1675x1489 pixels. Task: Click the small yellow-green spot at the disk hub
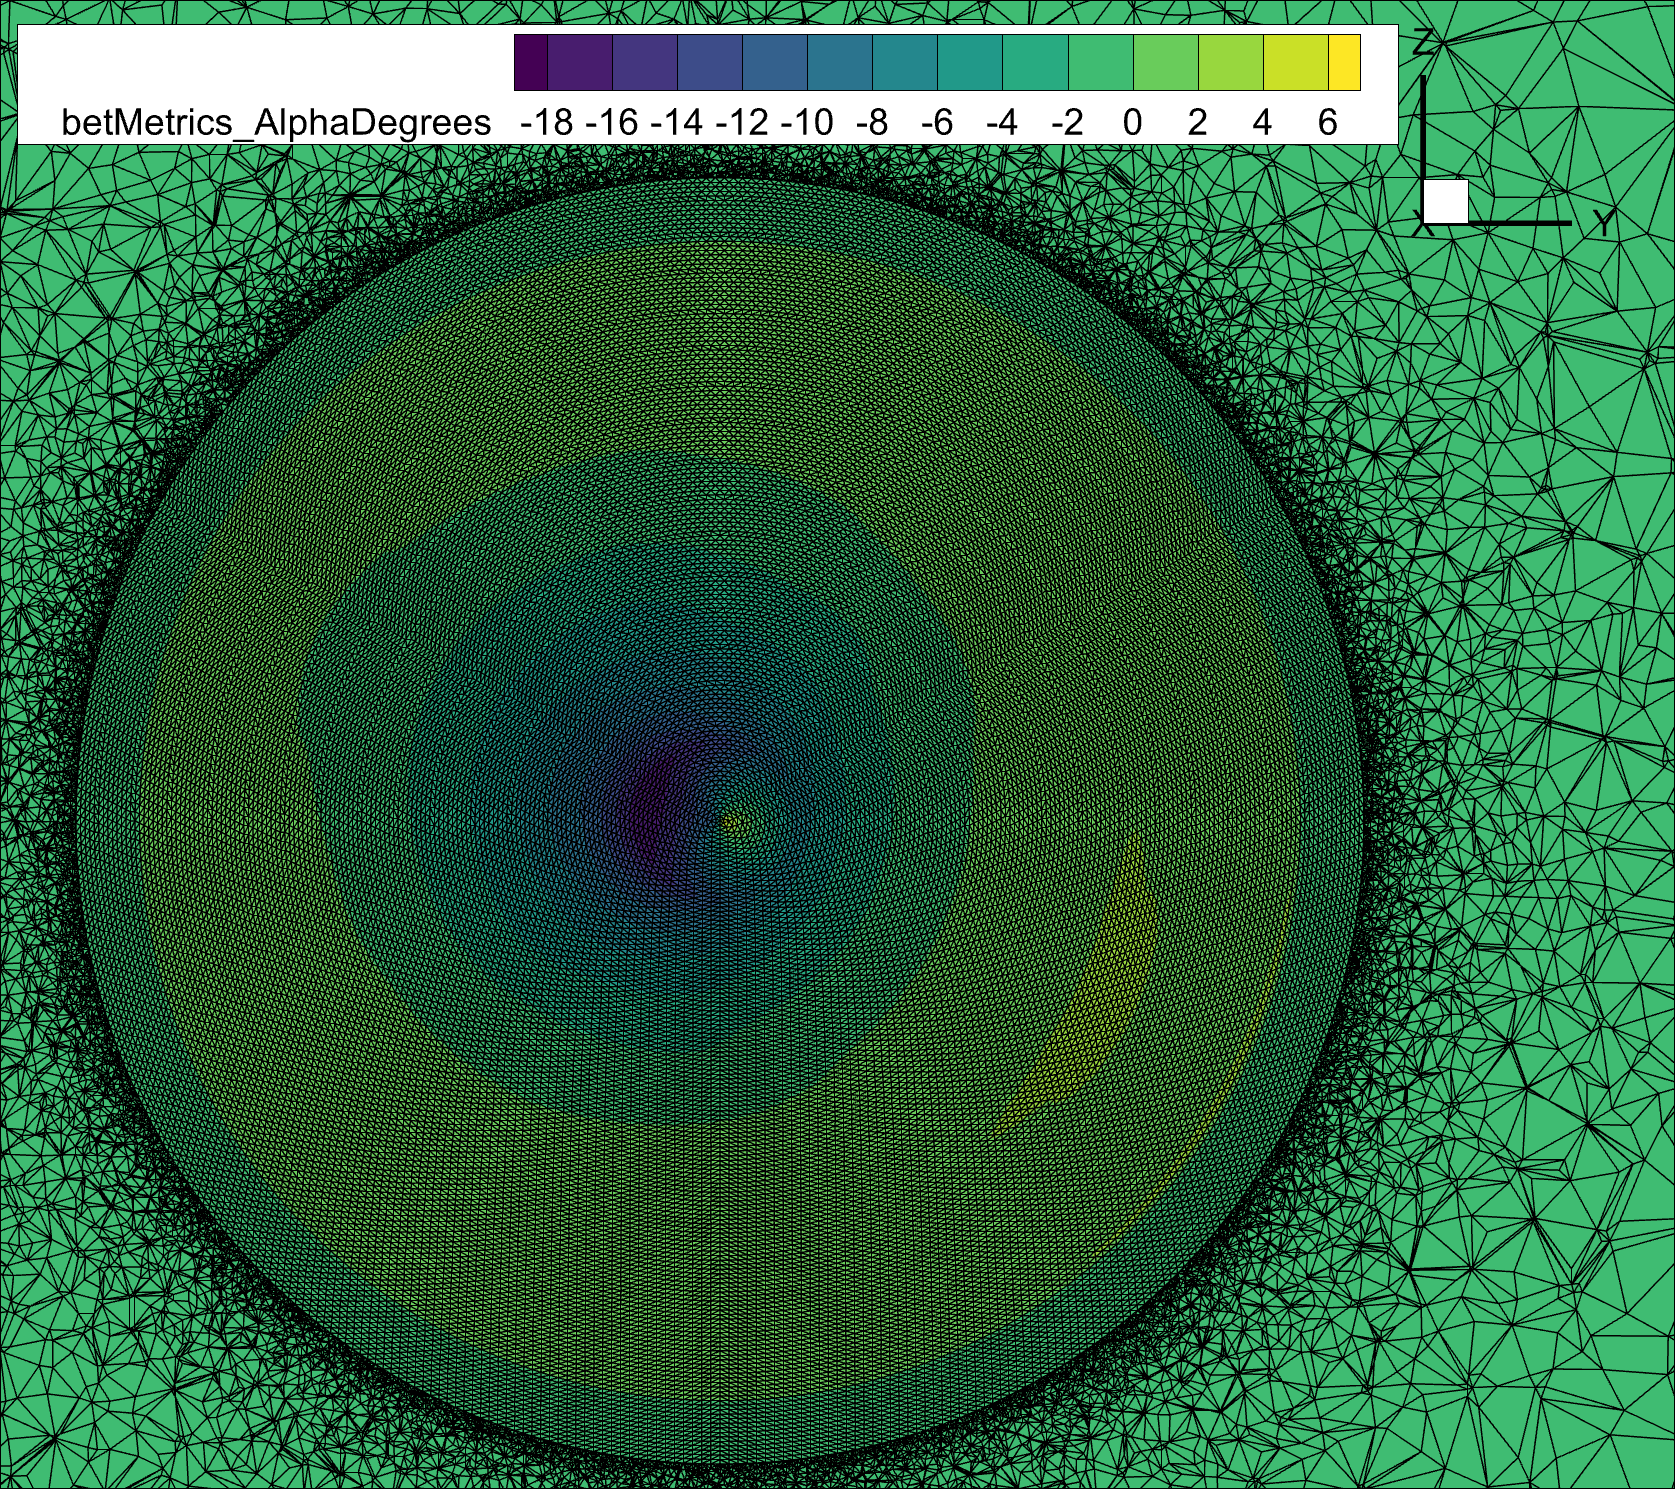pos(733,822)
